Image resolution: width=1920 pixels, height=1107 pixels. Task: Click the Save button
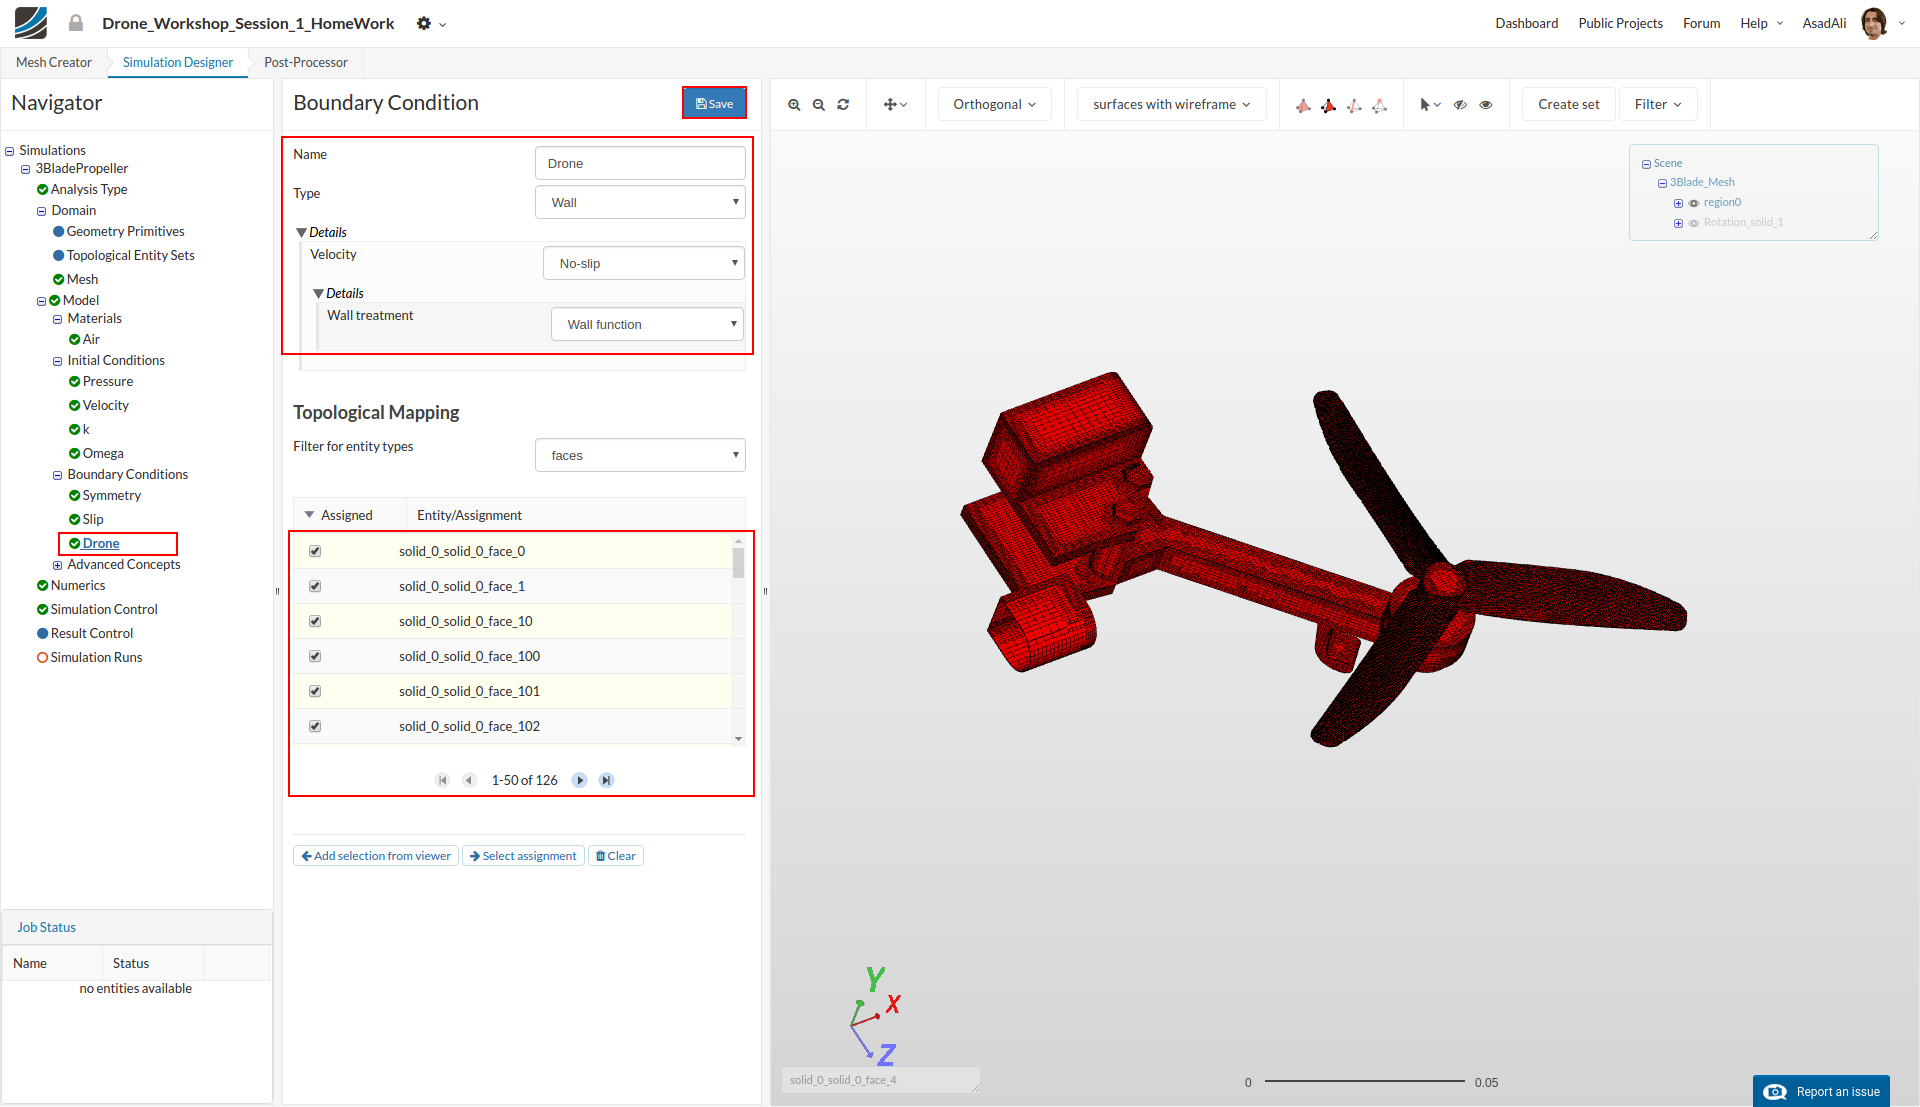click(x=714, y=103)
